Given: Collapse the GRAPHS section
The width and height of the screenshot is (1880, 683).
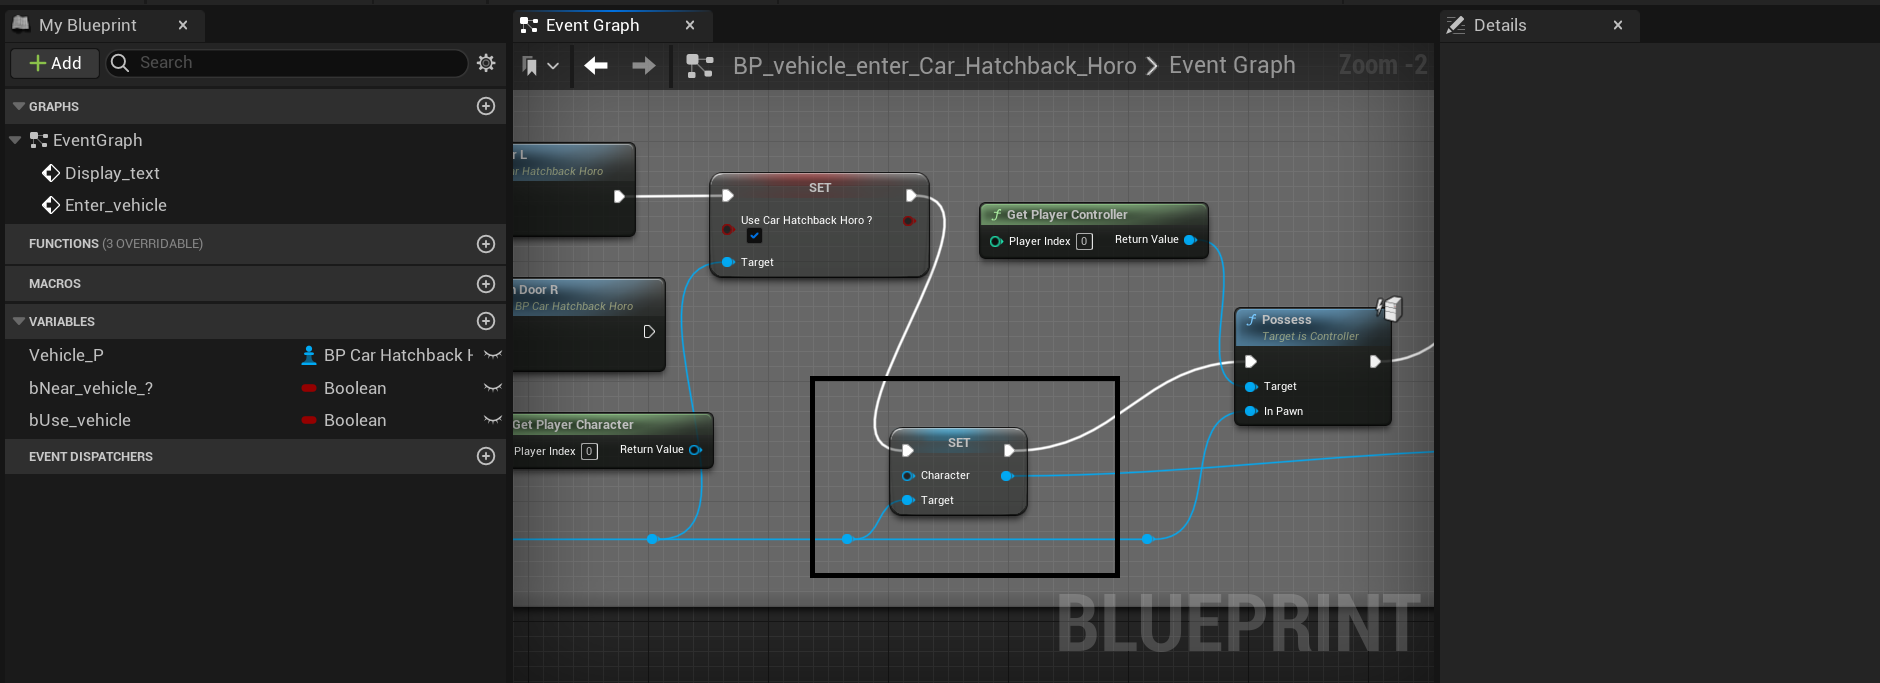Looking at the screenshot, I should point(18,106).
